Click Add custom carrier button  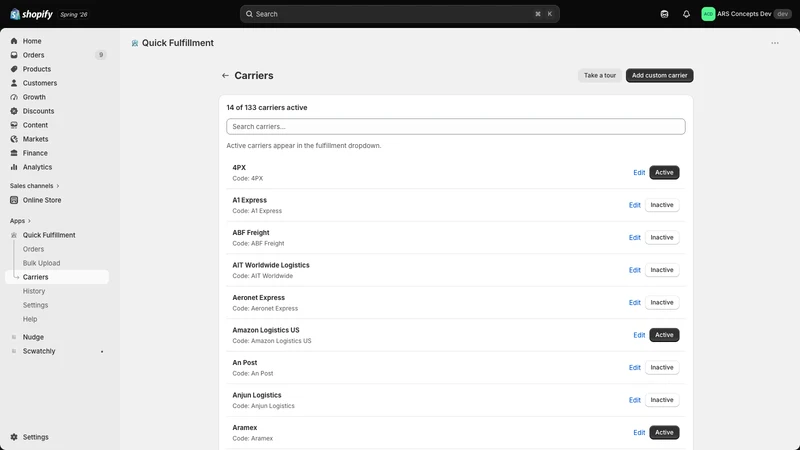[x=659, y=76]
